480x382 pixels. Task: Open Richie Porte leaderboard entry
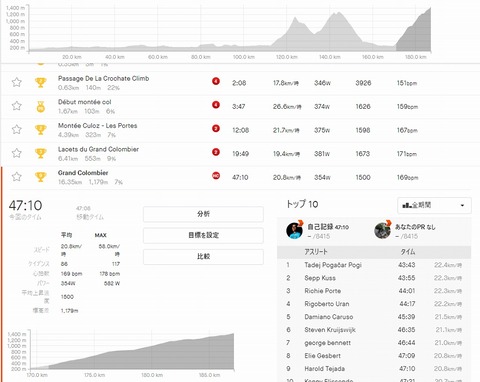pos(322,291)
